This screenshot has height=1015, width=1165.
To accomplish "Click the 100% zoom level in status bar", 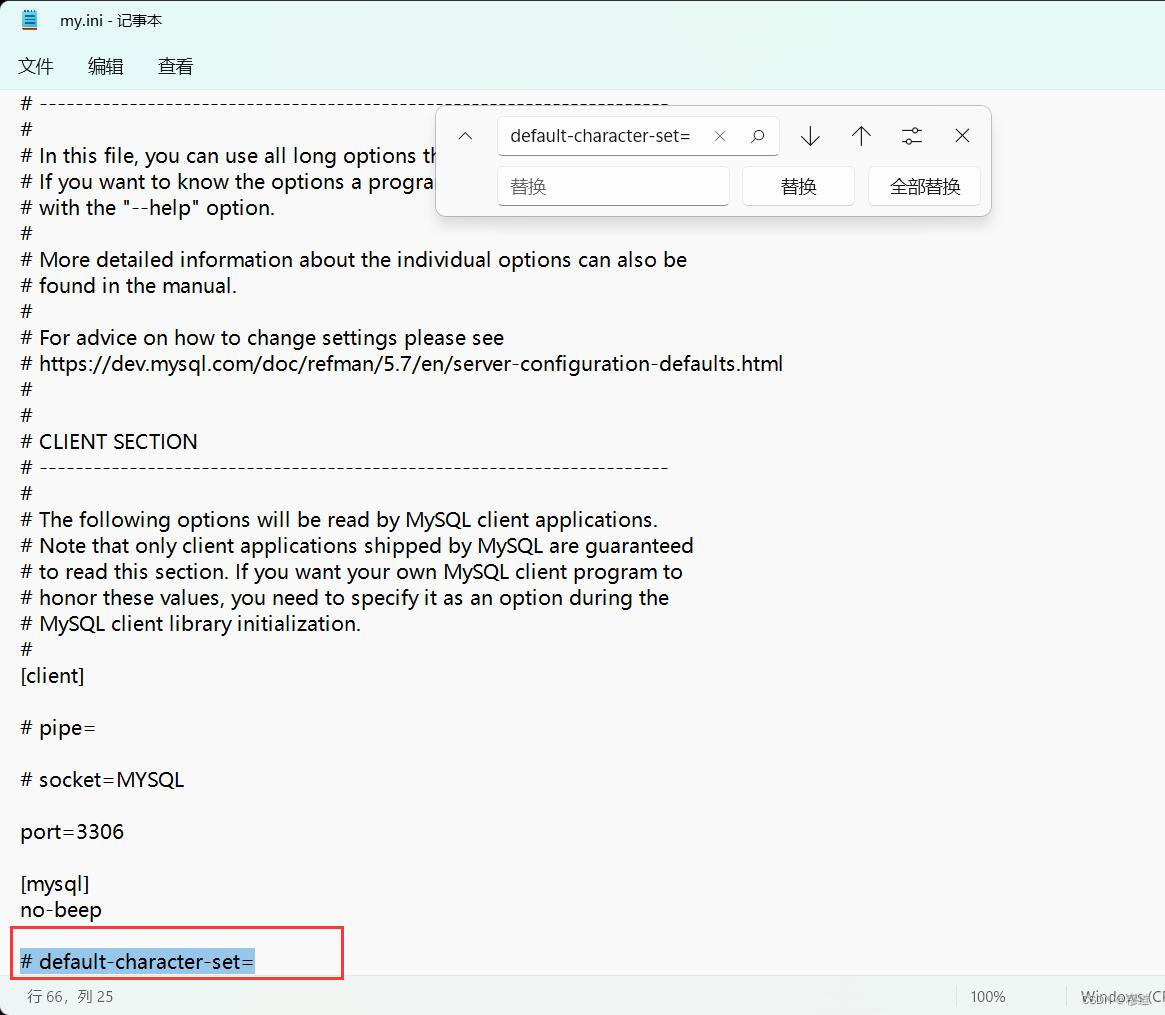I will 987,996.
